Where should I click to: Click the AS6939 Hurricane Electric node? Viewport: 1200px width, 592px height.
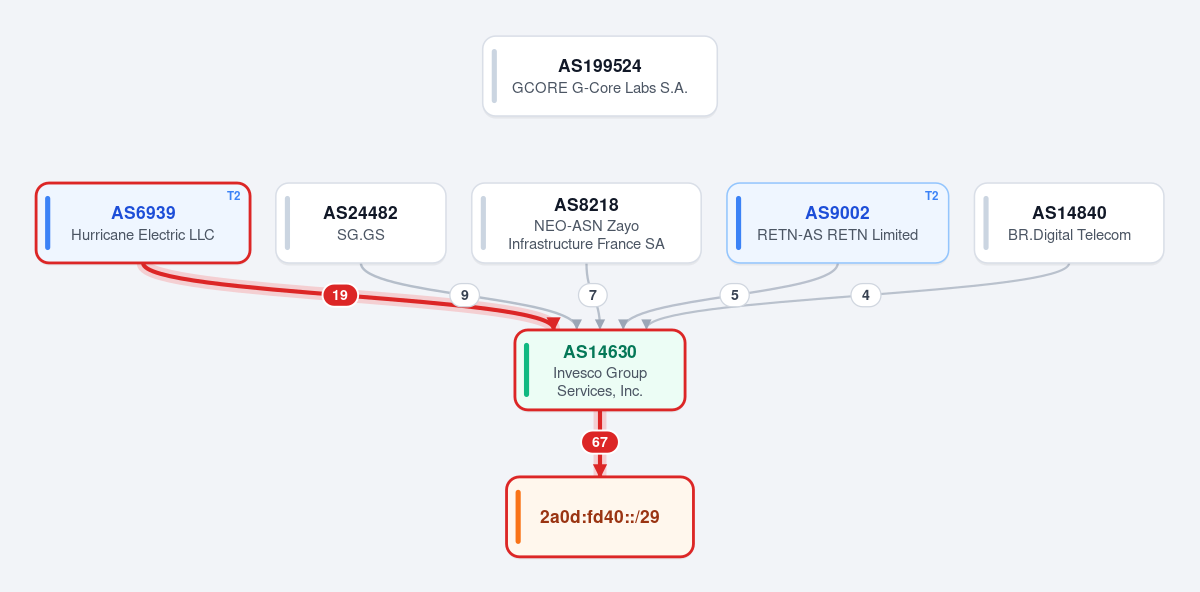(x=143, y=223)
